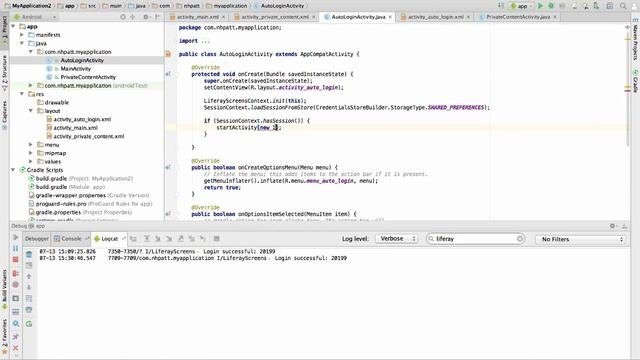Click MyApplication2 breadcrumb
Viewport: 640px width, 360px height.
(x=29, y=6)
